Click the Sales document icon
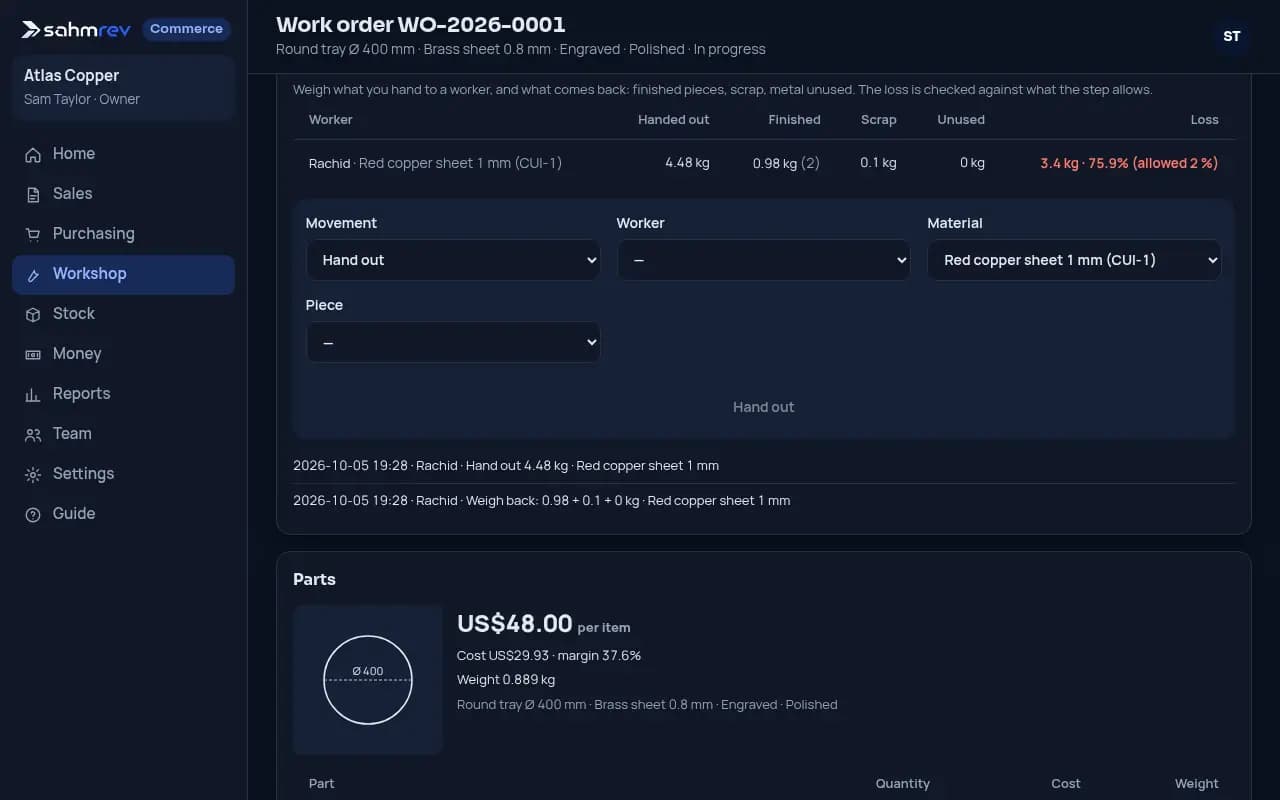This screenshot has width=1280, height=800. pos(33,194)
